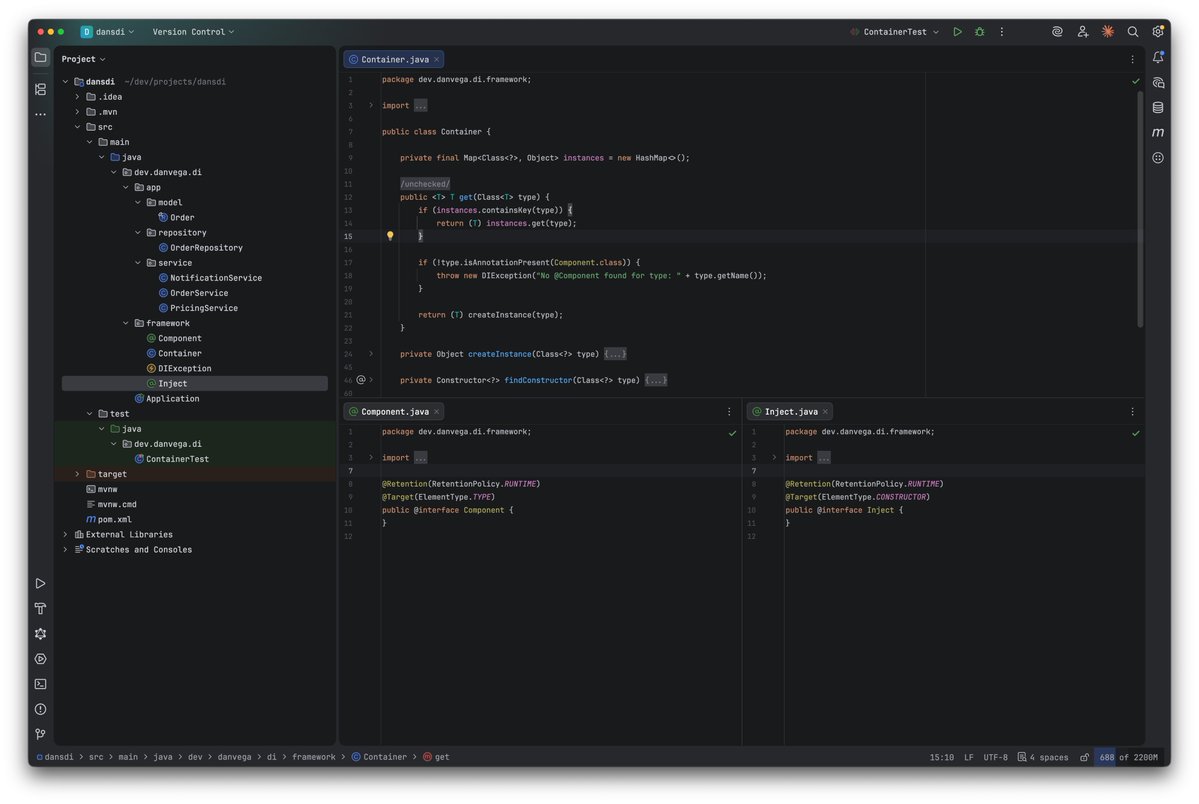Screen dimensions: 1199x804
Task: Select PricingService in project tree
Action: click(x=197, y=308)
